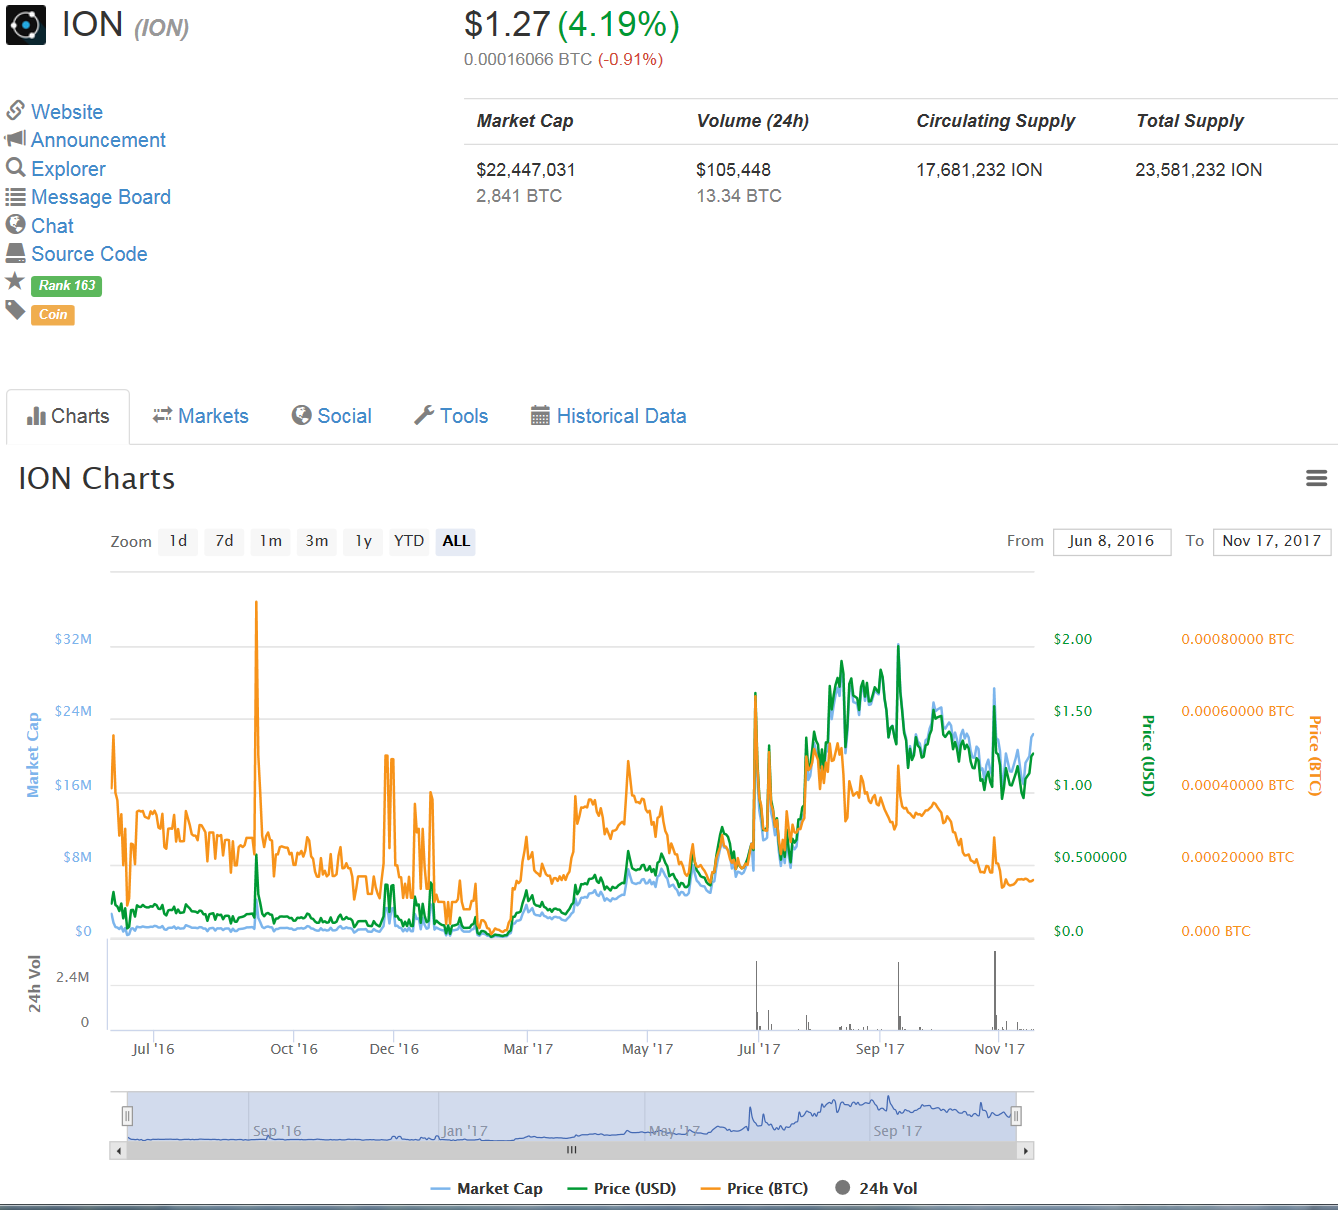Click the navigator right scroll arrow
The width and height of the screenshot is (1338, 1210).
[1025, 1151]
